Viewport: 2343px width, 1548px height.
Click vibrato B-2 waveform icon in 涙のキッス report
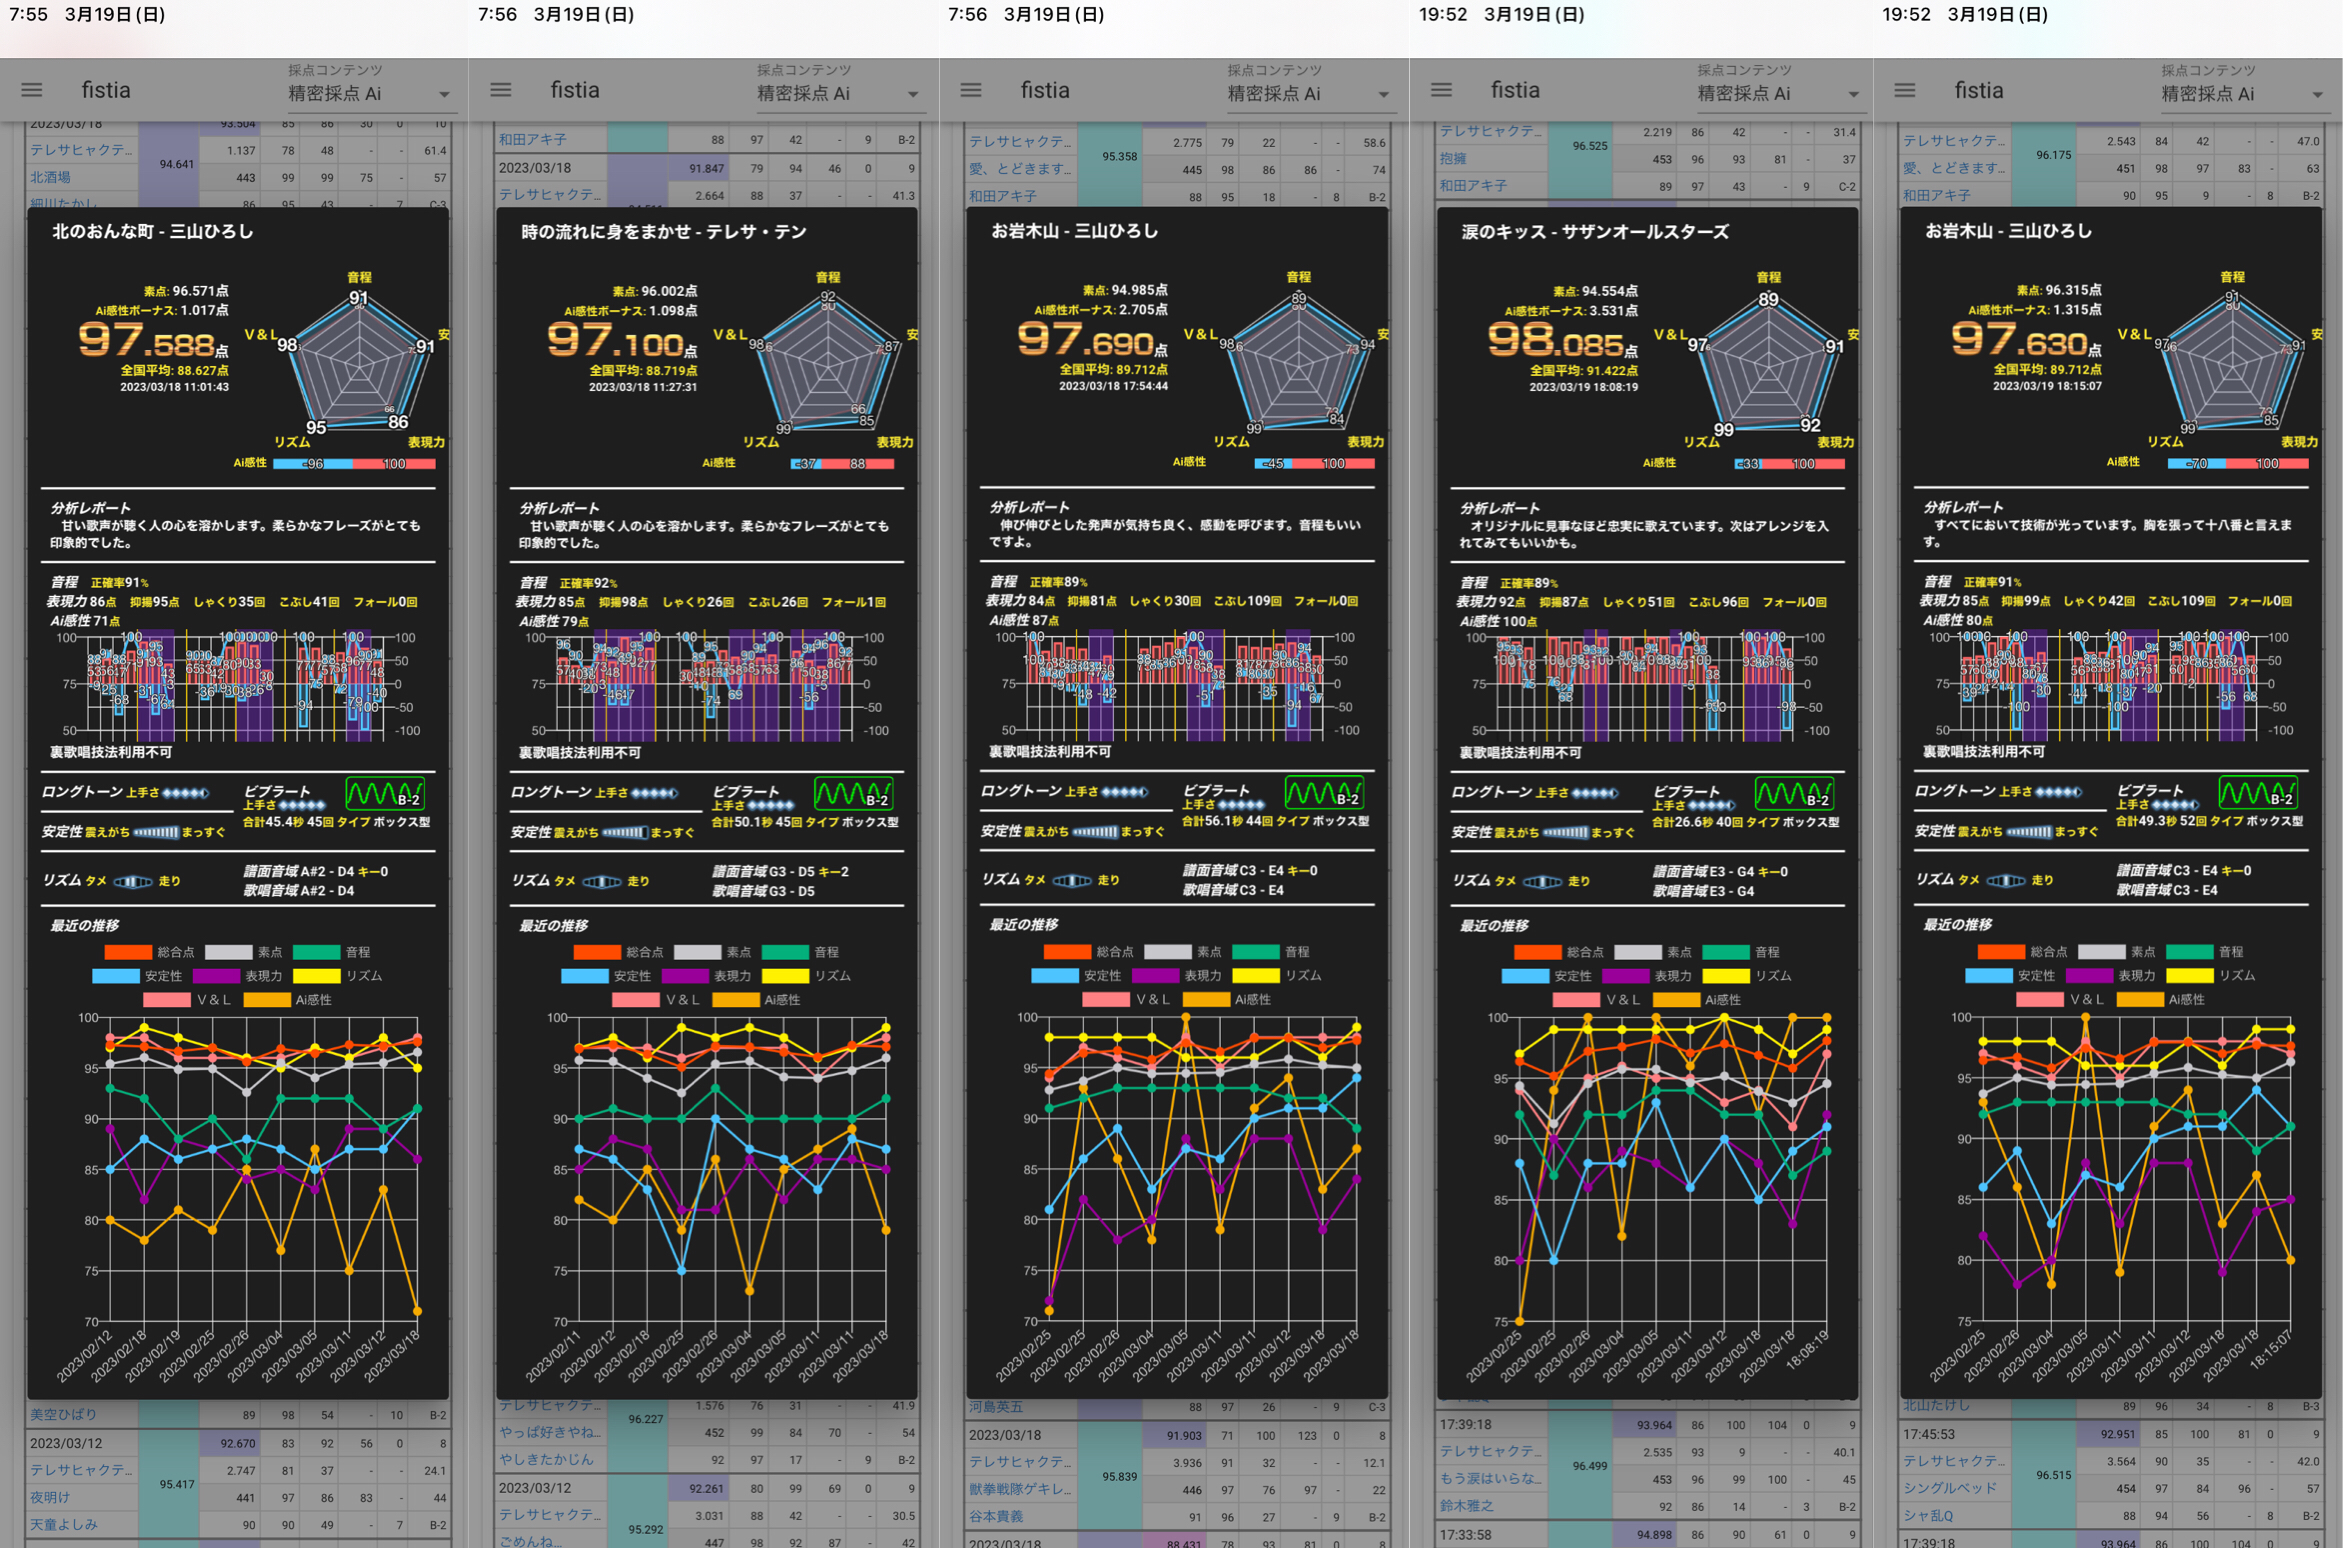(x=1794, y=794)
